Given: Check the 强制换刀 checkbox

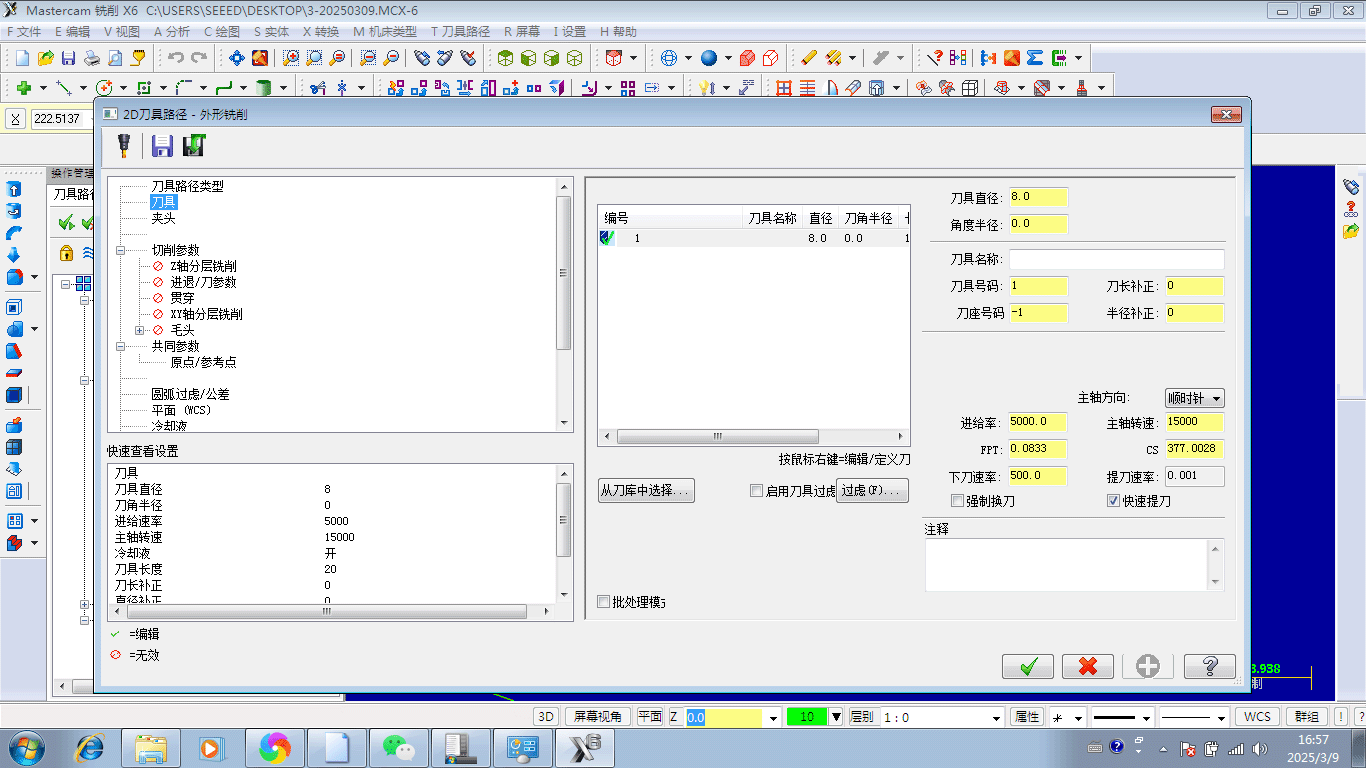Looking at the screenshot, I should coord(957,501).
